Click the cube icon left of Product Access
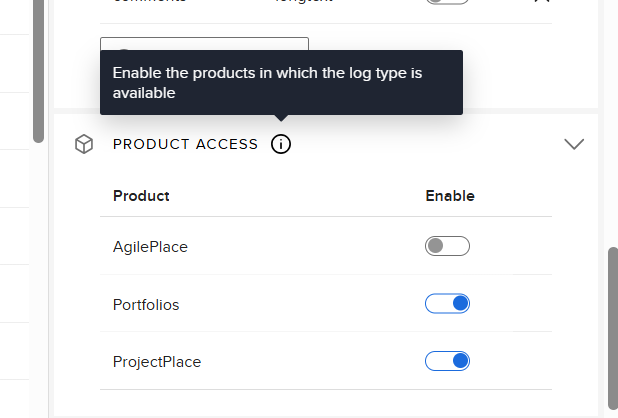 point(84,145)
